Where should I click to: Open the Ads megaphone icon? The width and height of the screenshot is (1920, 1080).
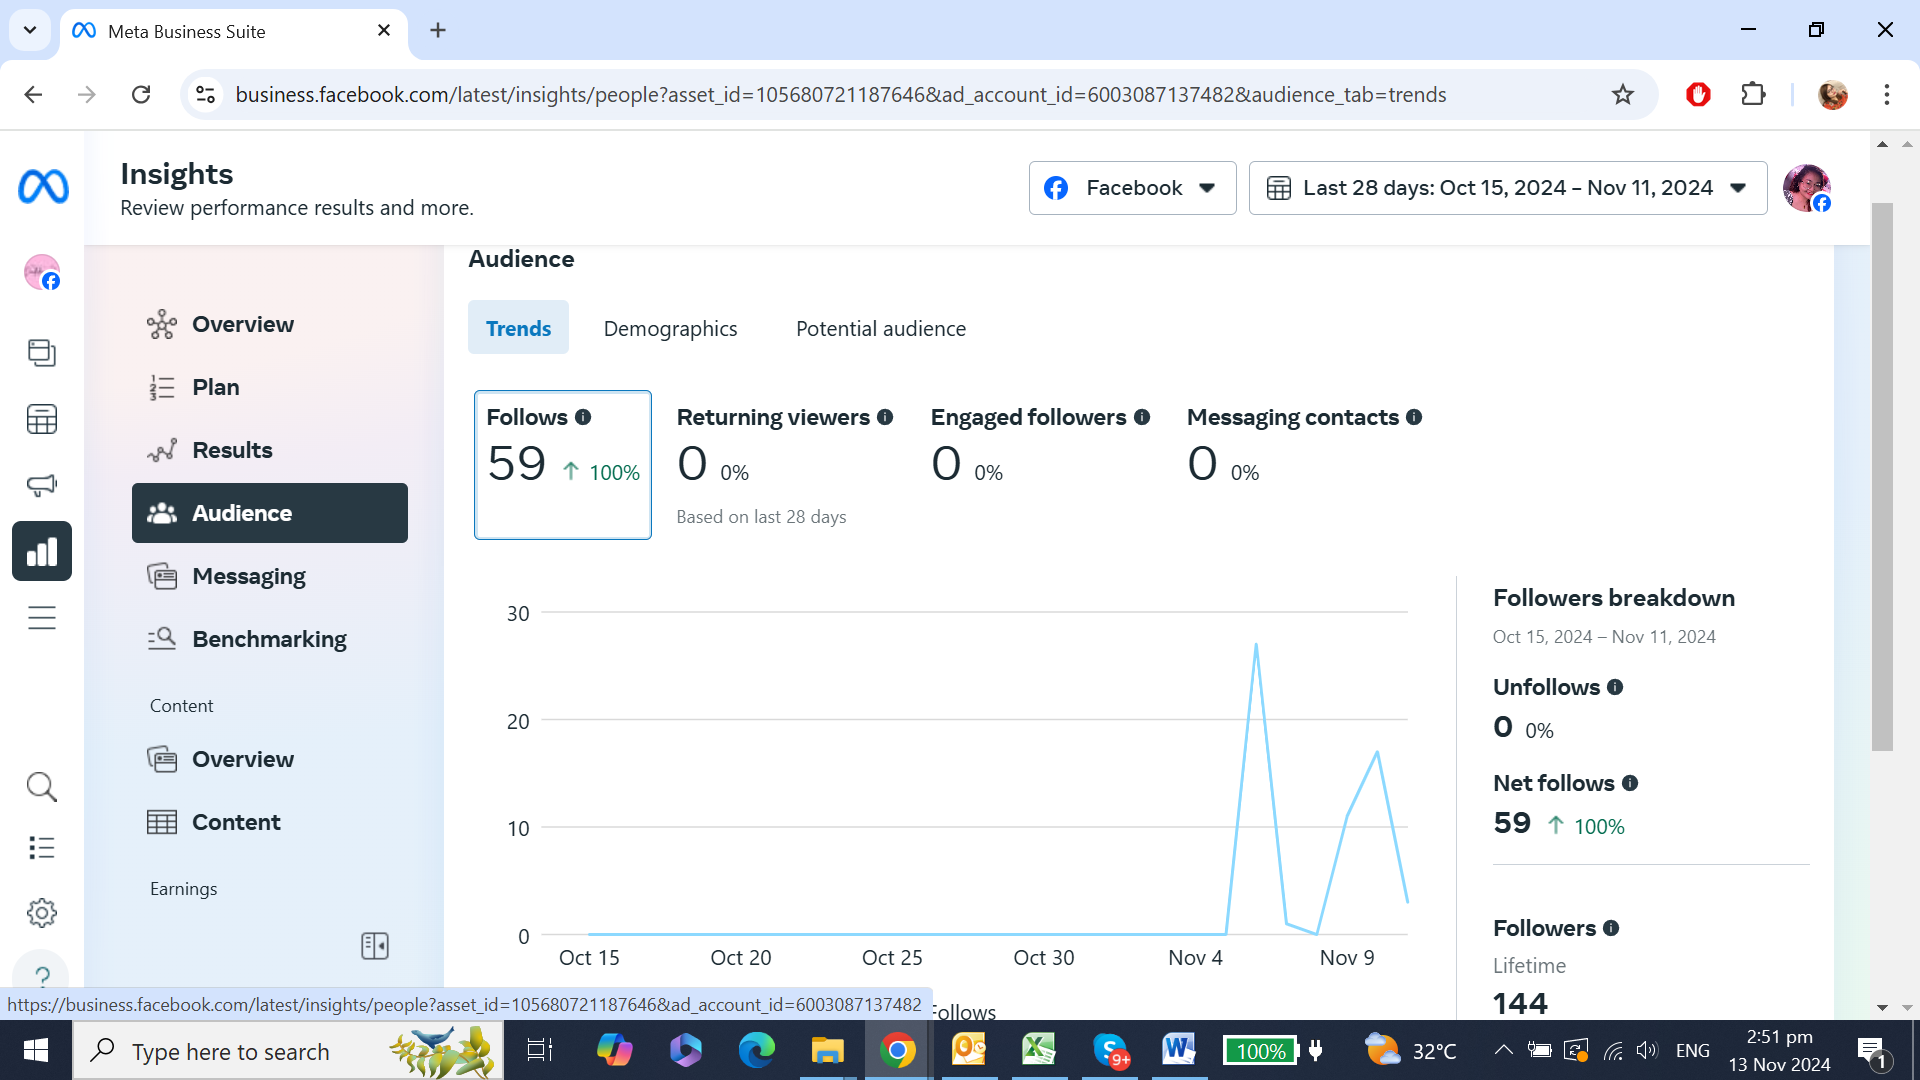[x=42, y=485]
